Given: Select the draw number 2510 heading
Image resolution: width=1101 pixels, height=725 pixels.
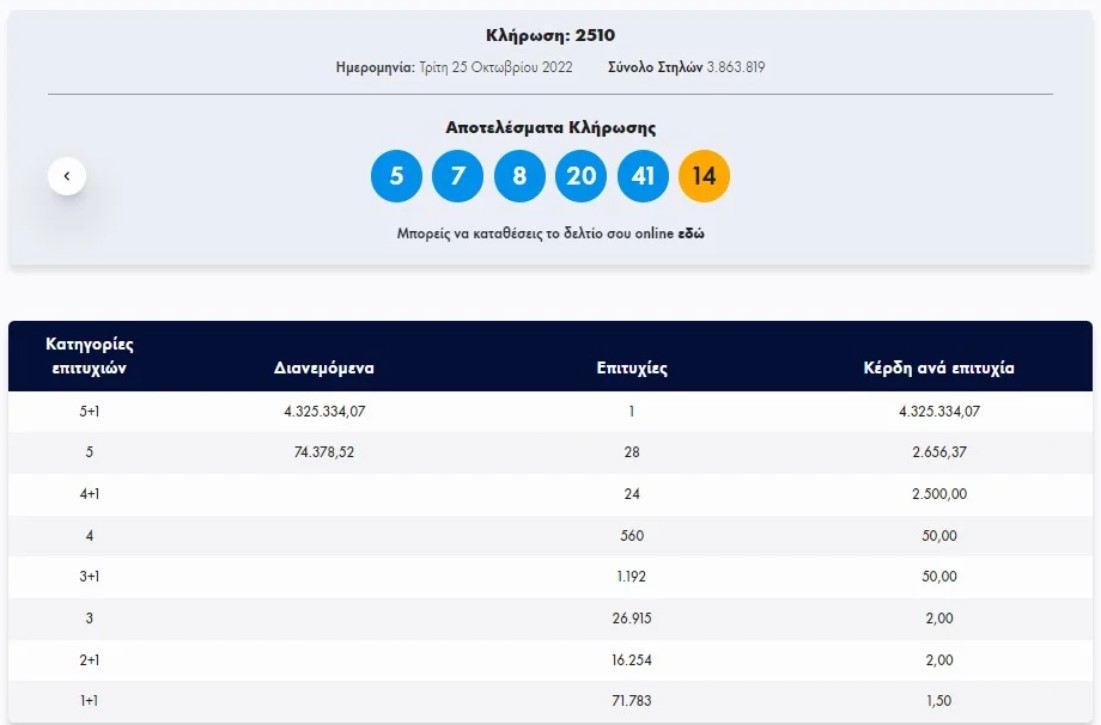Looking at the screenshot, I should click(550, 34).
